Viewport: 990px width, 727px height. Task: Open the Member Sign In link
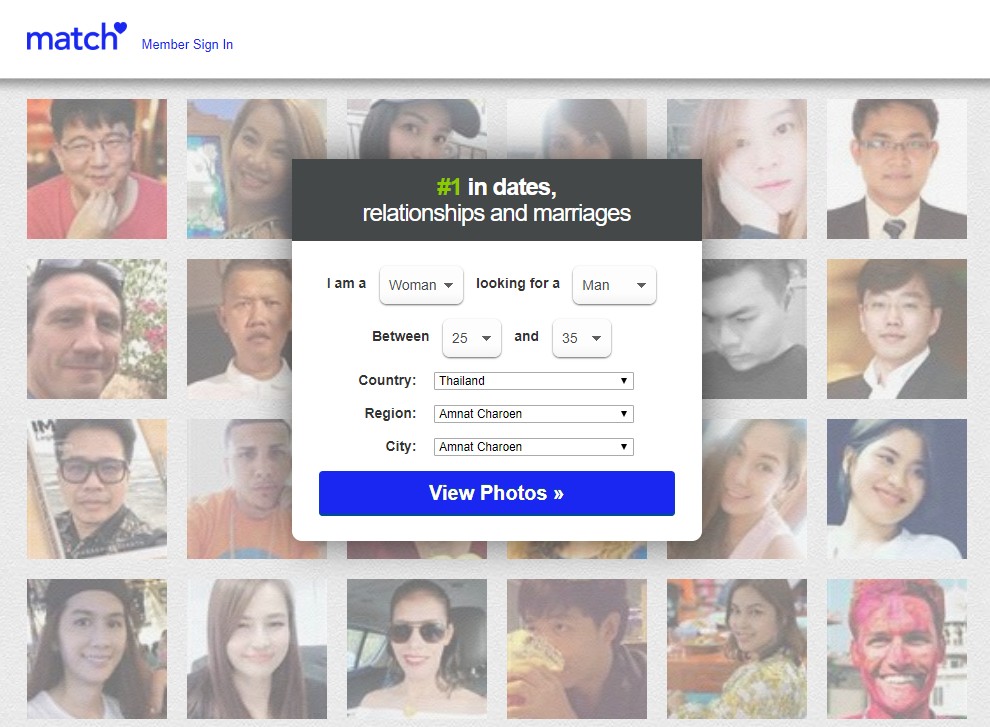[187, 44]
